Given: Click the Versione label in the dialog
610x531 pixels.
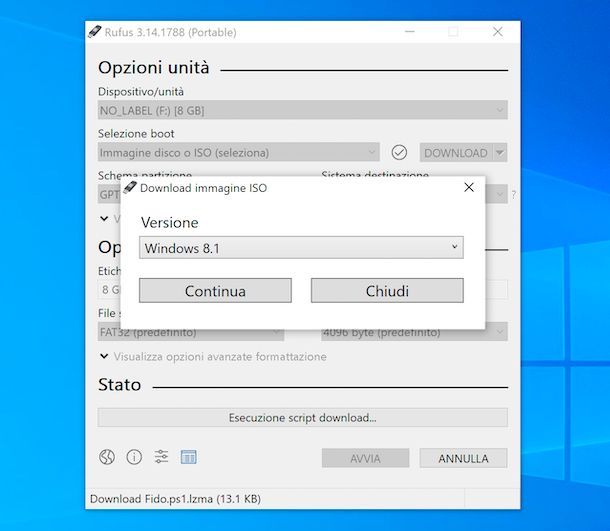Looking at the screenshot, I should click(170, 223).
